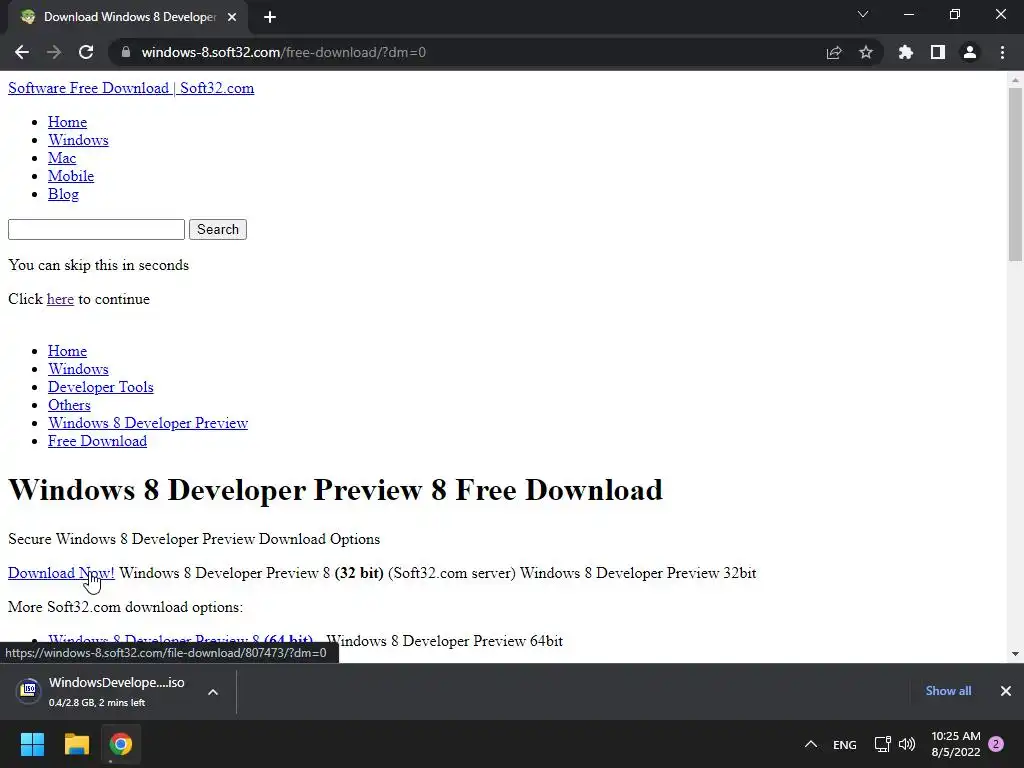Go to the Mobile section
The height and width of the screenshot is (768, 1024).
tap(71, 176)
